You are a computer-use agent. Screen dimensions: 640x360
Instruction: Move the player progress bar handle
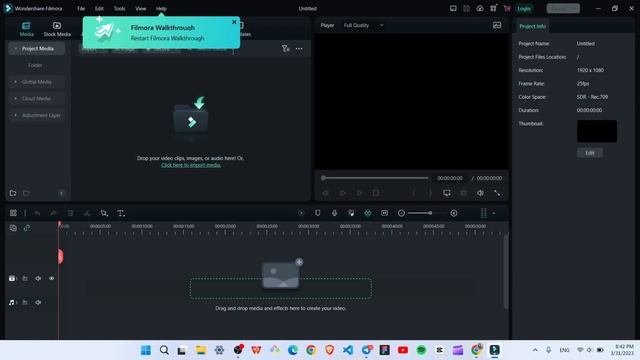tap(323, 178)
